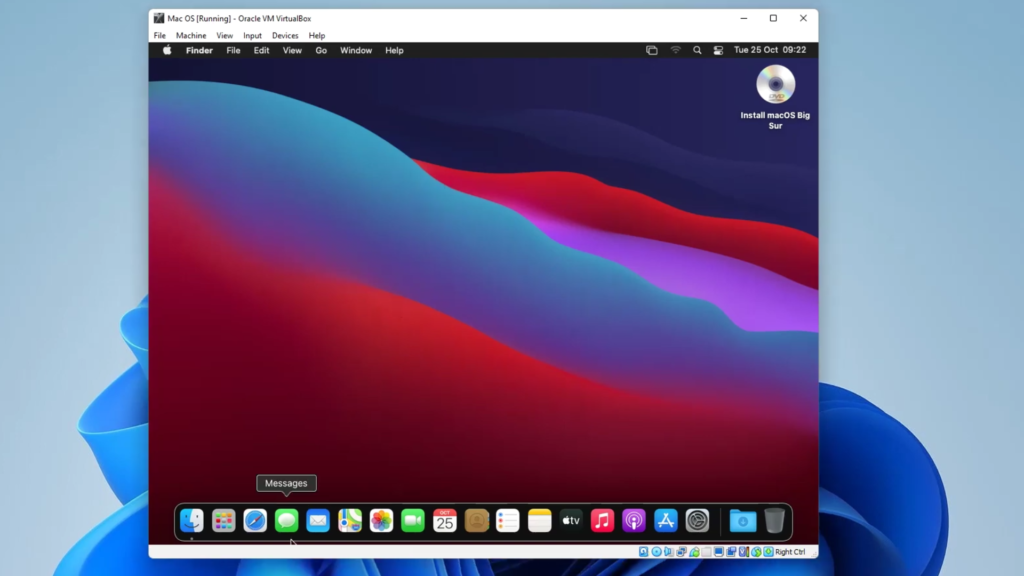The image size is (1024, 576).
Task: Open the App Store in the dock
Action: click(x=665, y=520)
